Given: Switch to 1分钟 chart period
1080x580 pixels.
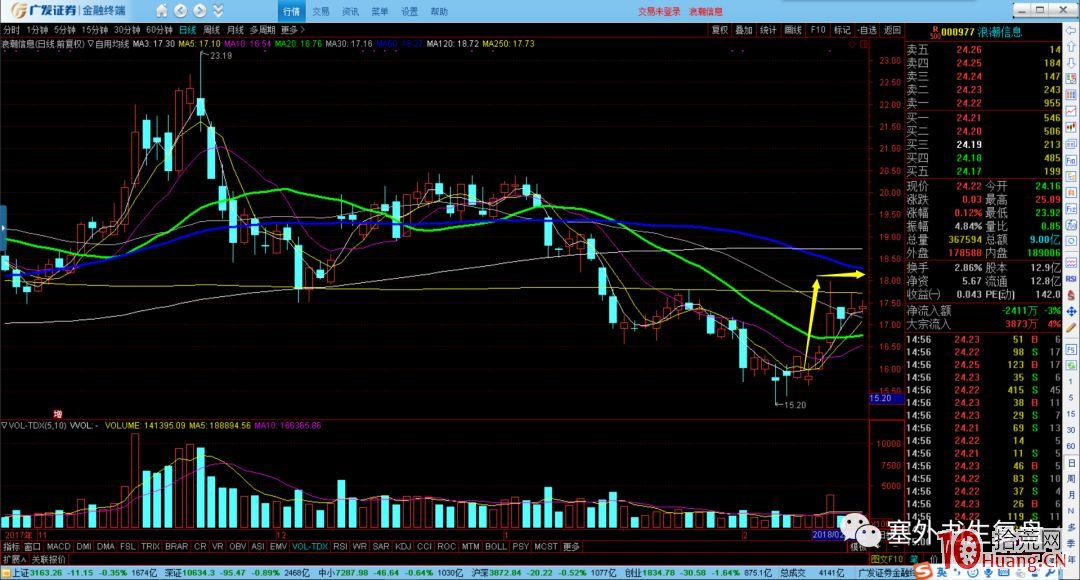Looking at the screenshot, I should coord(37,30).
